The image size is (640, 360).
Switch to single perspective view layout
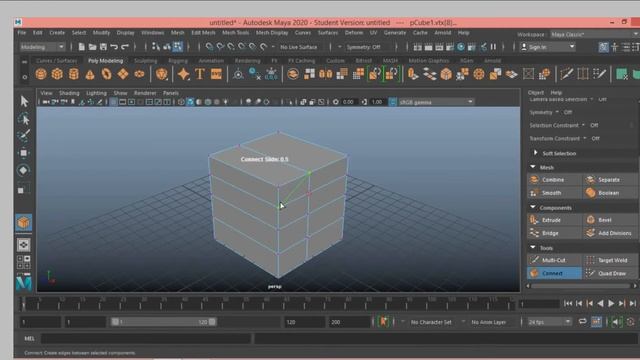[x=23, y=244]
